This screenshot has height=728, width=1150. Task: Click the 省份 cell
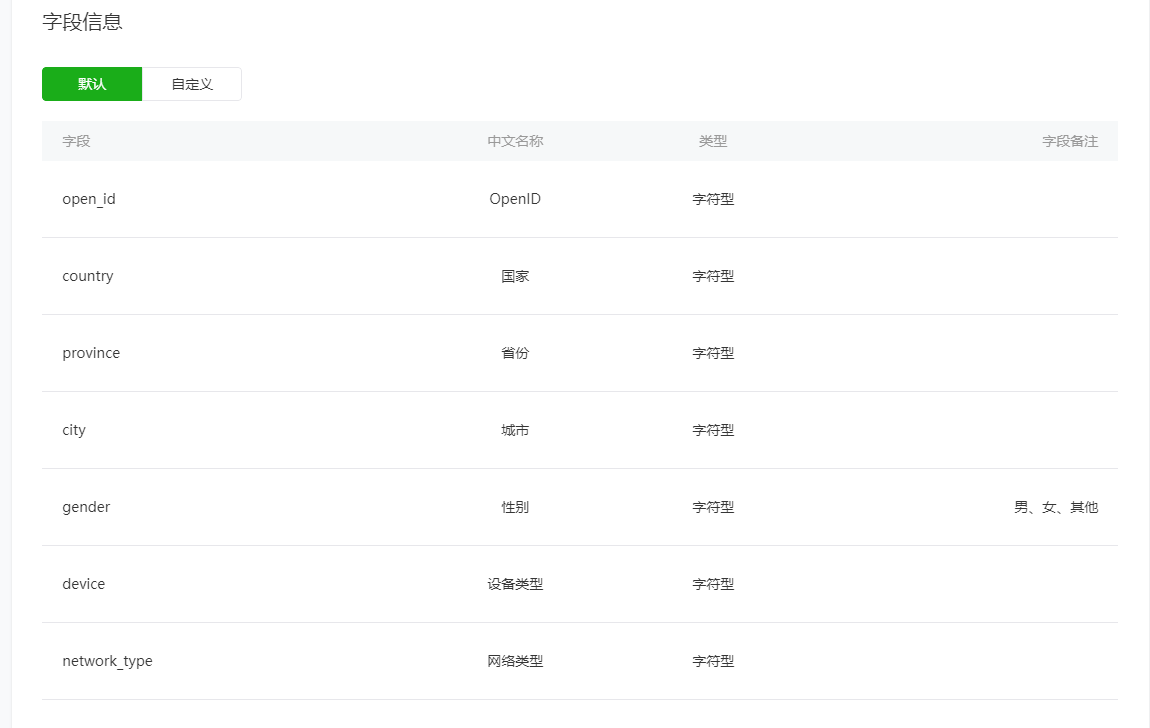(515, 353)
